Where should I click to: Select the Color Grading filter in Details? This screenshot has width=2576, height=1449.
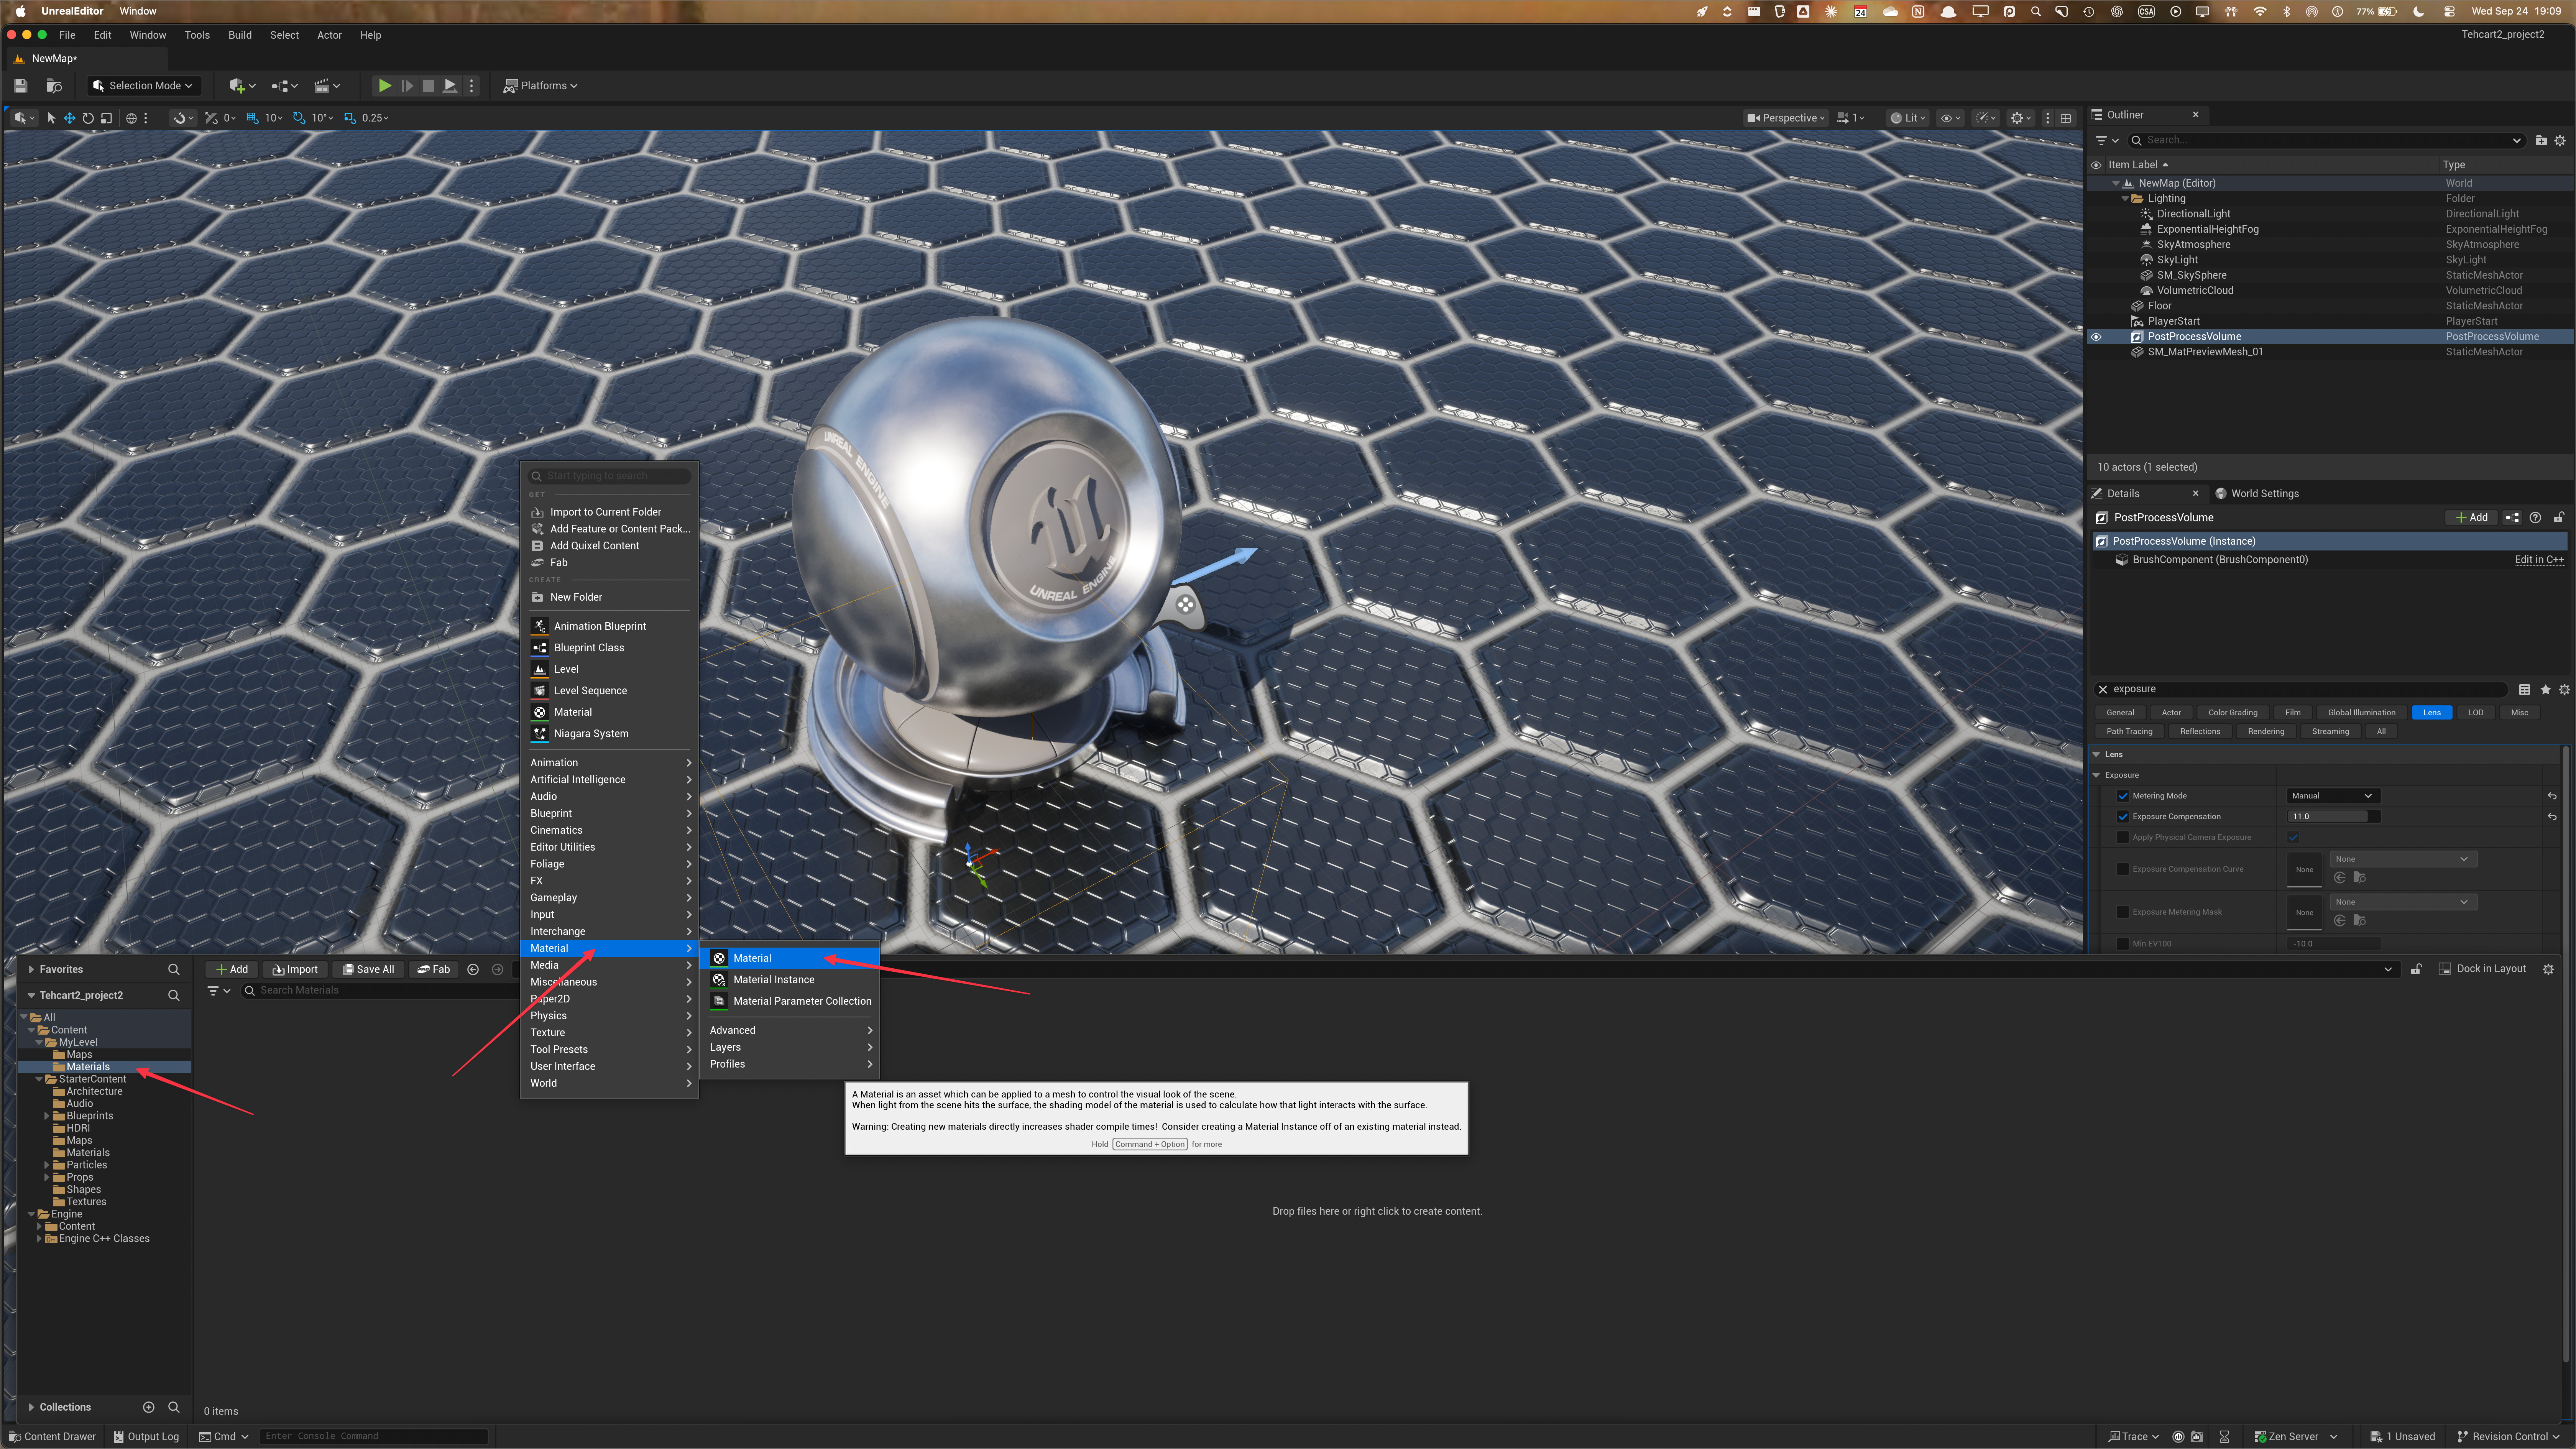[x=2233, y=713]
